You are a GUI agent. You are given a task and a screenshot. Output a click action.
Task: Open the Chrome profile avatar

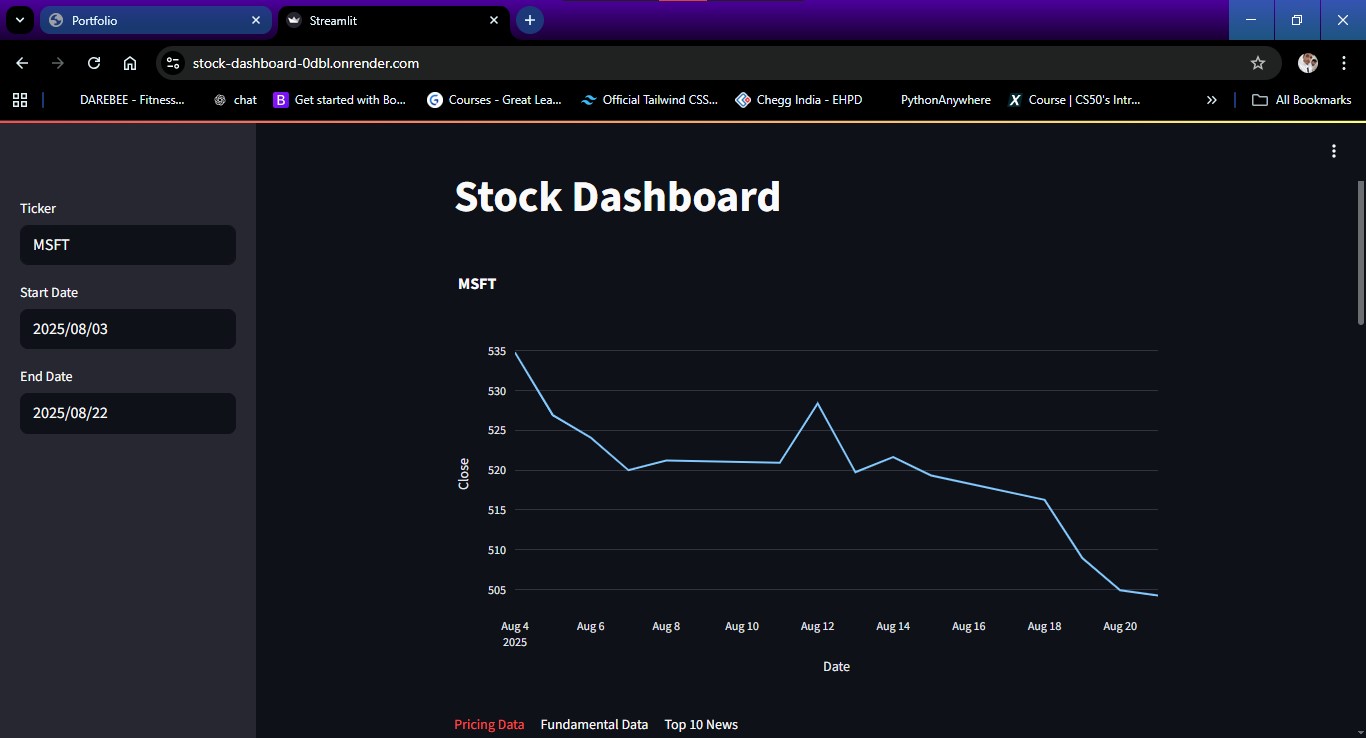click(1307, 62)
